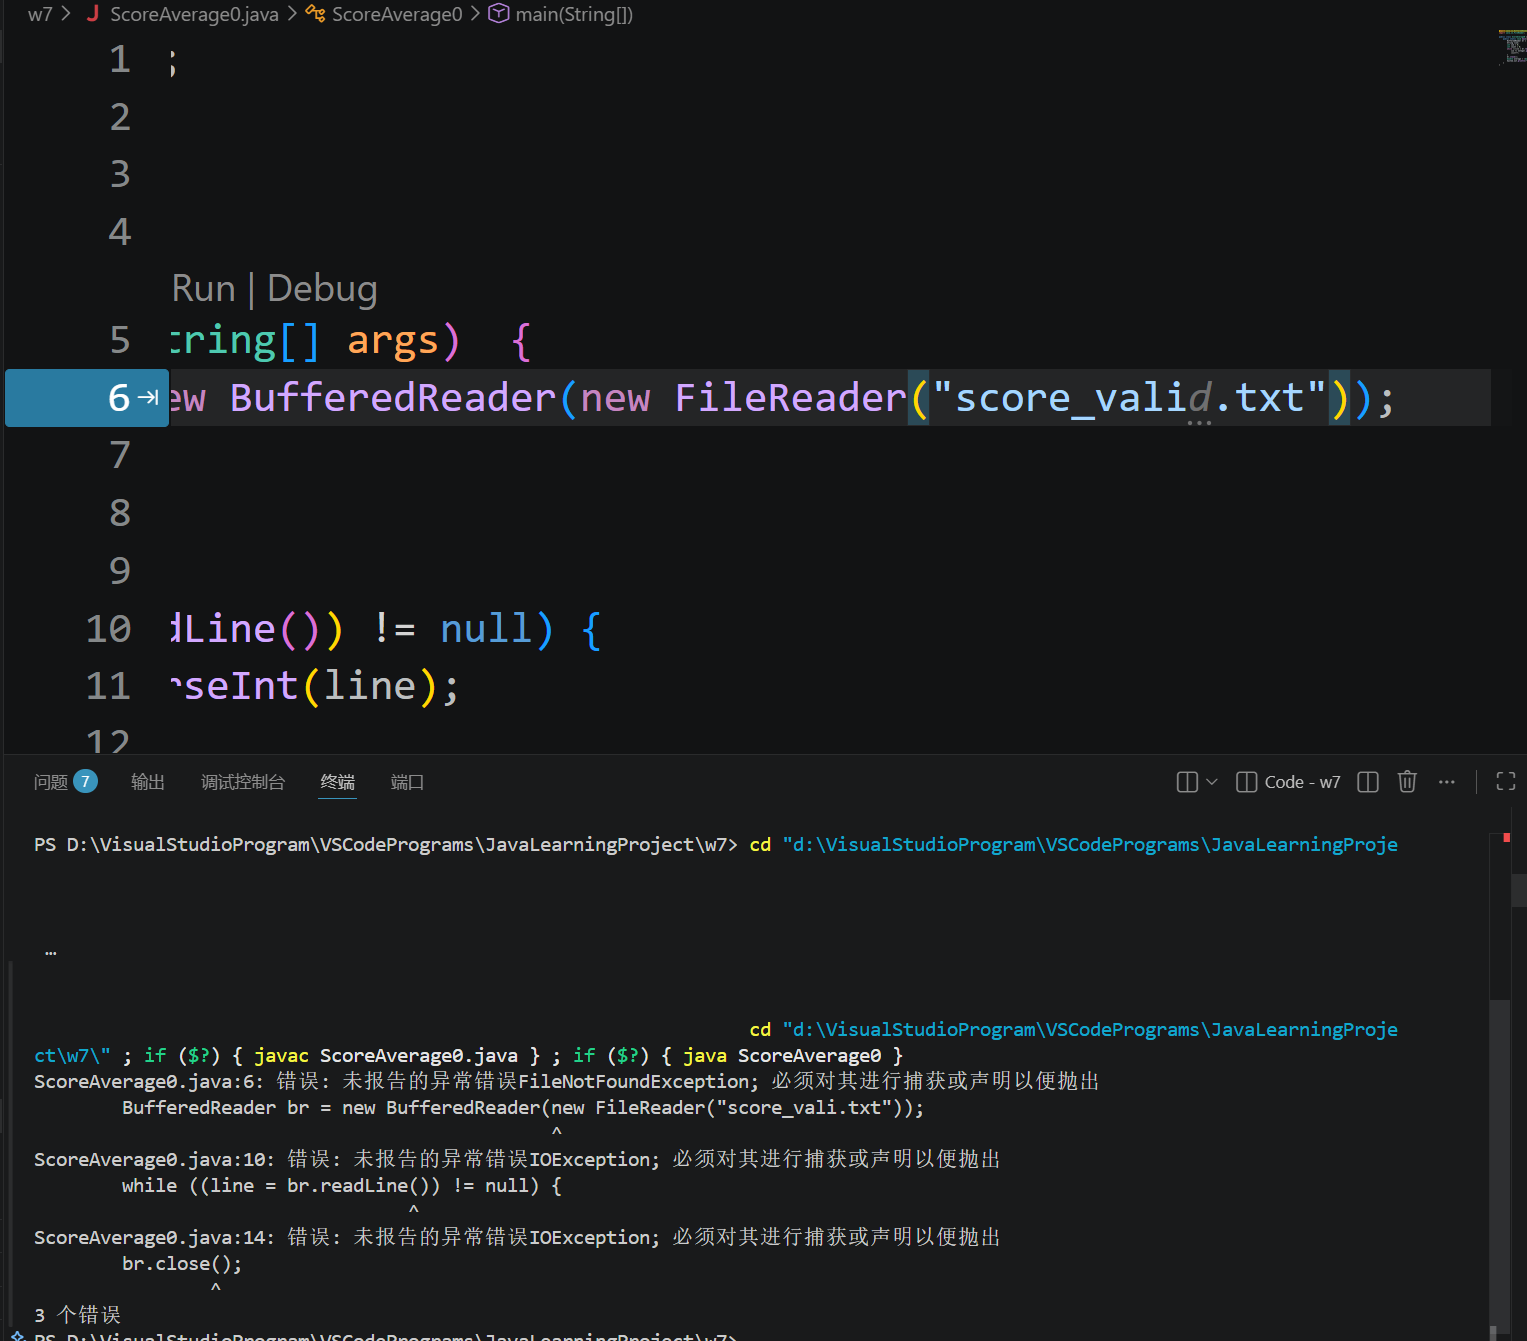Click the Debug CodeLens link

(322, 289)
